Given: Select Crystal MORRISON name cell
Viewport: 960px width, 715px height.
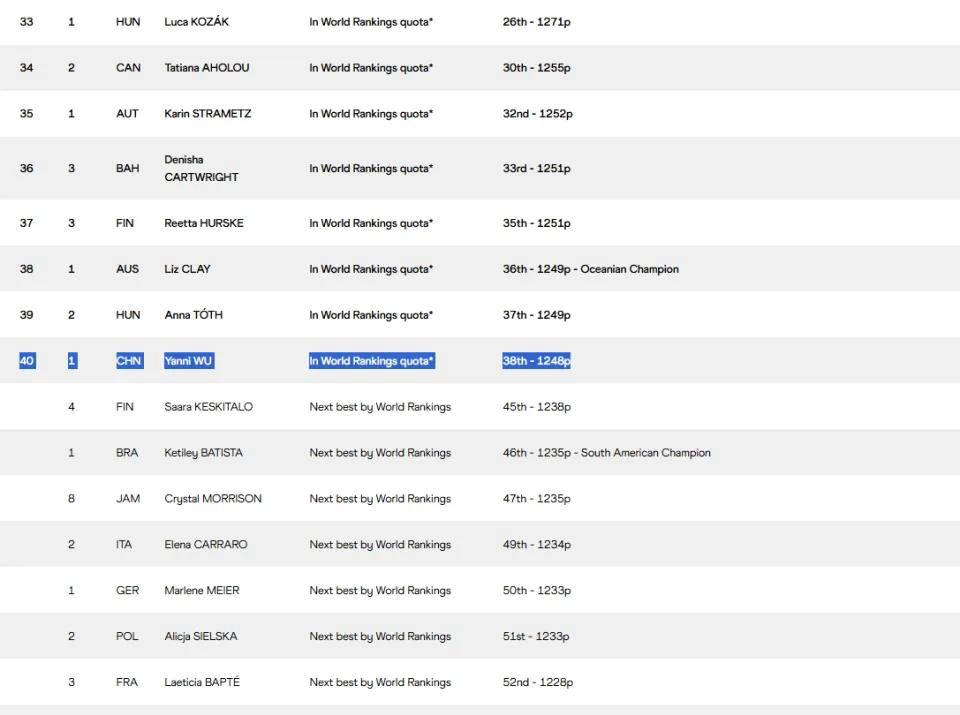Looking at the screenshot, I should pos(213,499).
